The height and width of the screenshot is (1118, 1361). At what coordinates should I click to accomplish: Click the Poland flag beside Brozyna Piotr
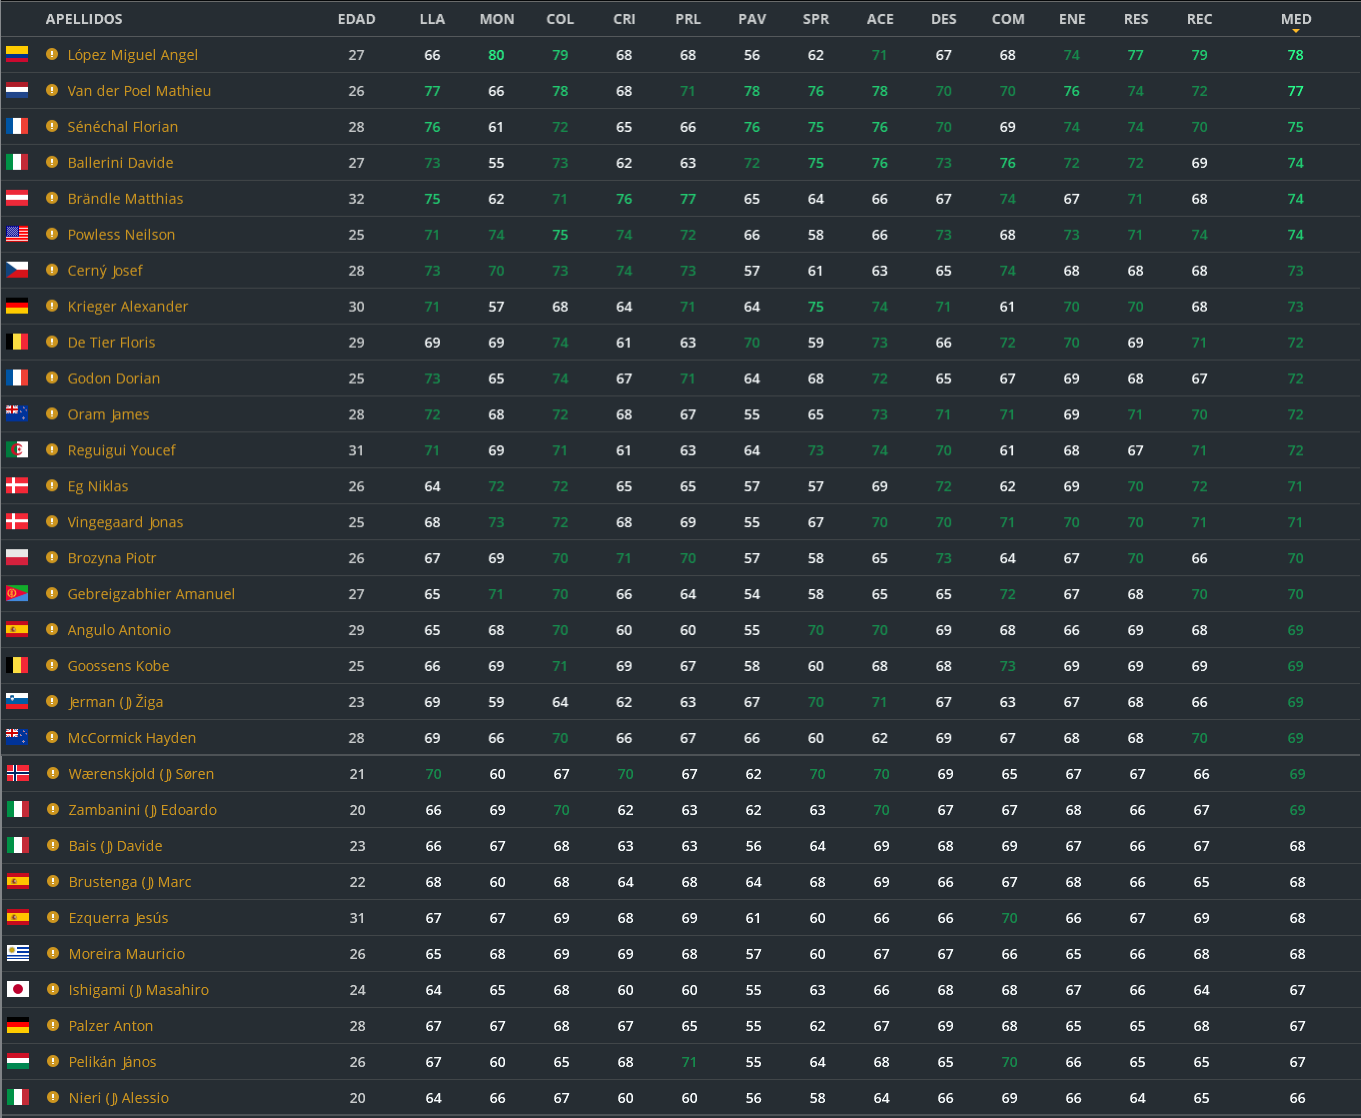coord(17,558)
